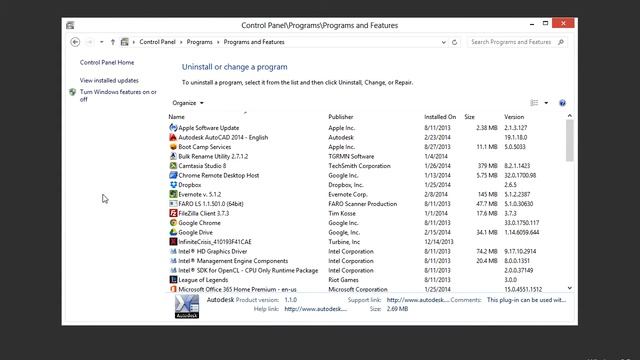Go up one level with up arrow
The width and height of the screenshot is (640, 360).
(113, 42)
